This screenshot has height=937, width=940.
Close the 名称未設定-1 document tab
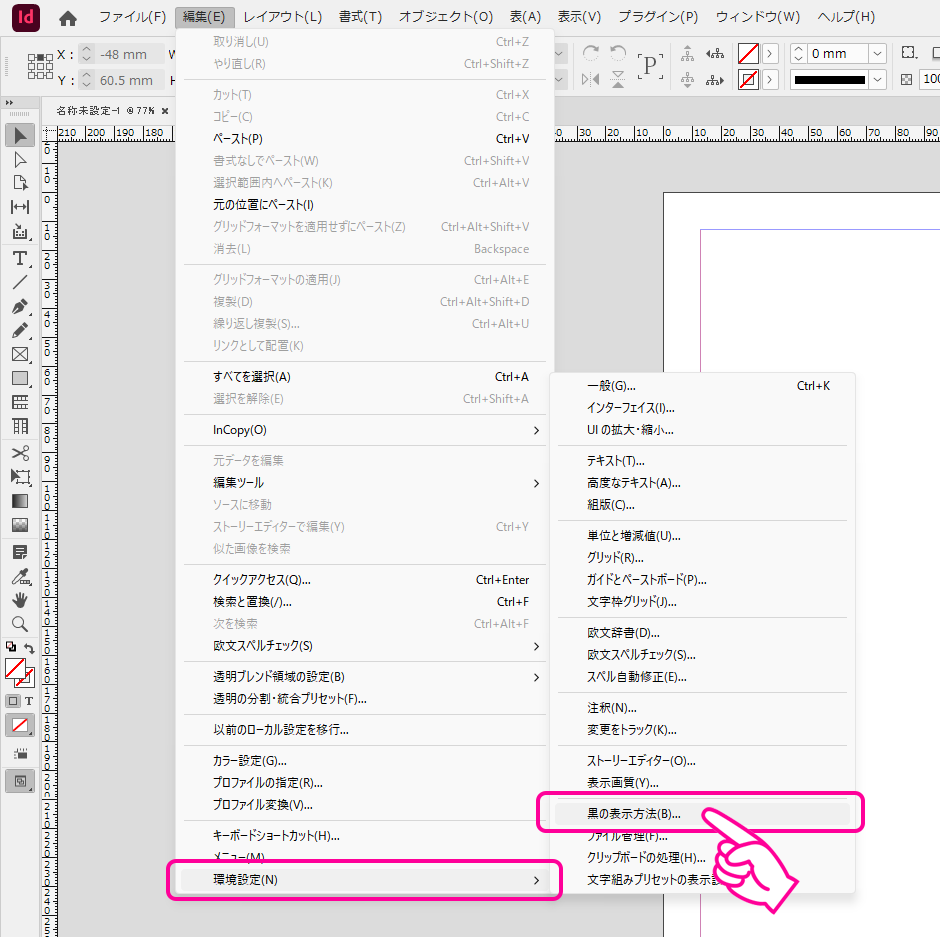(165, 111)
